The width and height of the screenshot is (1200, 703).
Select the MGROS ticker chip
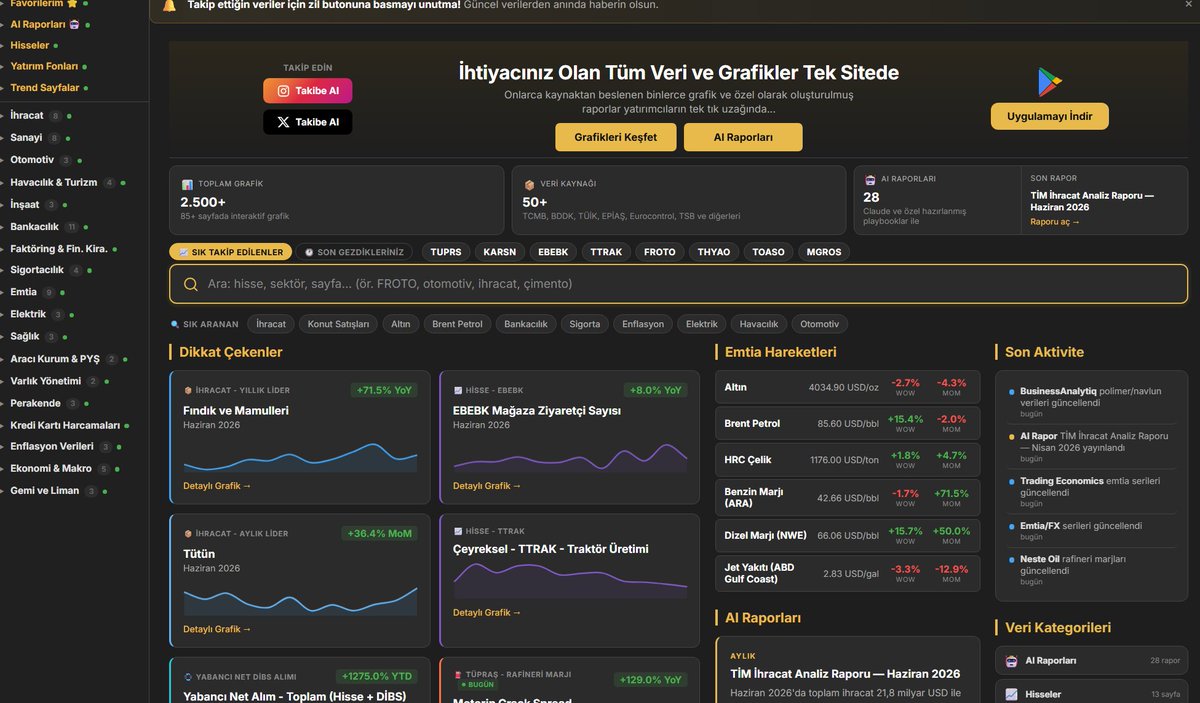pos(823,252)
